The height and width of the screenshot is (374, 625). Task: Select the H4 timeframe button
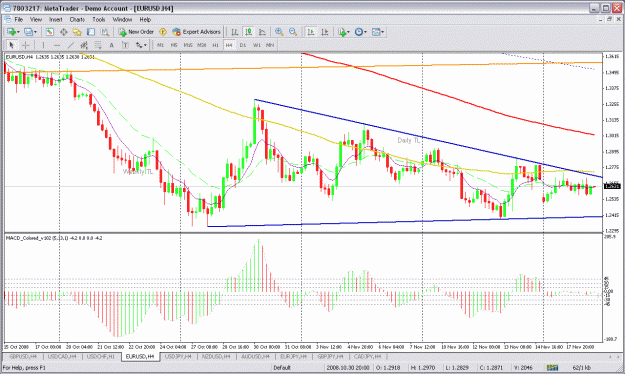click(x=229, y=45)
